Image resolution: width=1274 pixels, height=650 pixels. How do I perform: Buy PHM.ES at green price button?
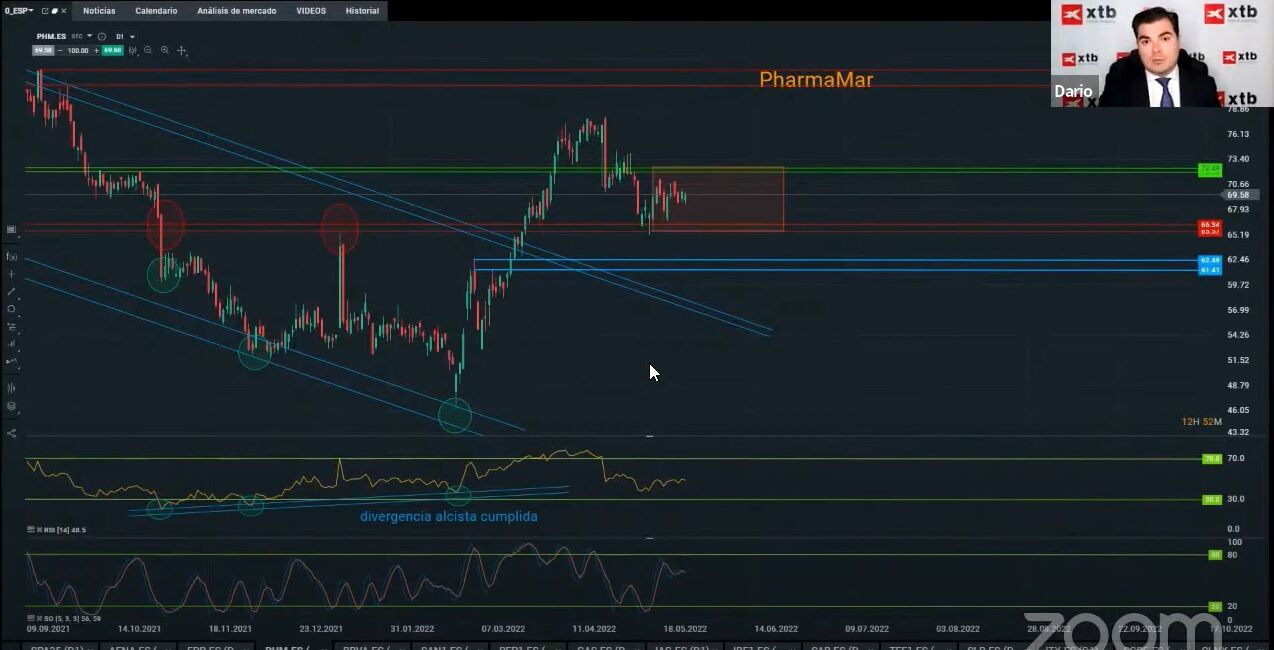pyautogui.click(x=112, y=50)
